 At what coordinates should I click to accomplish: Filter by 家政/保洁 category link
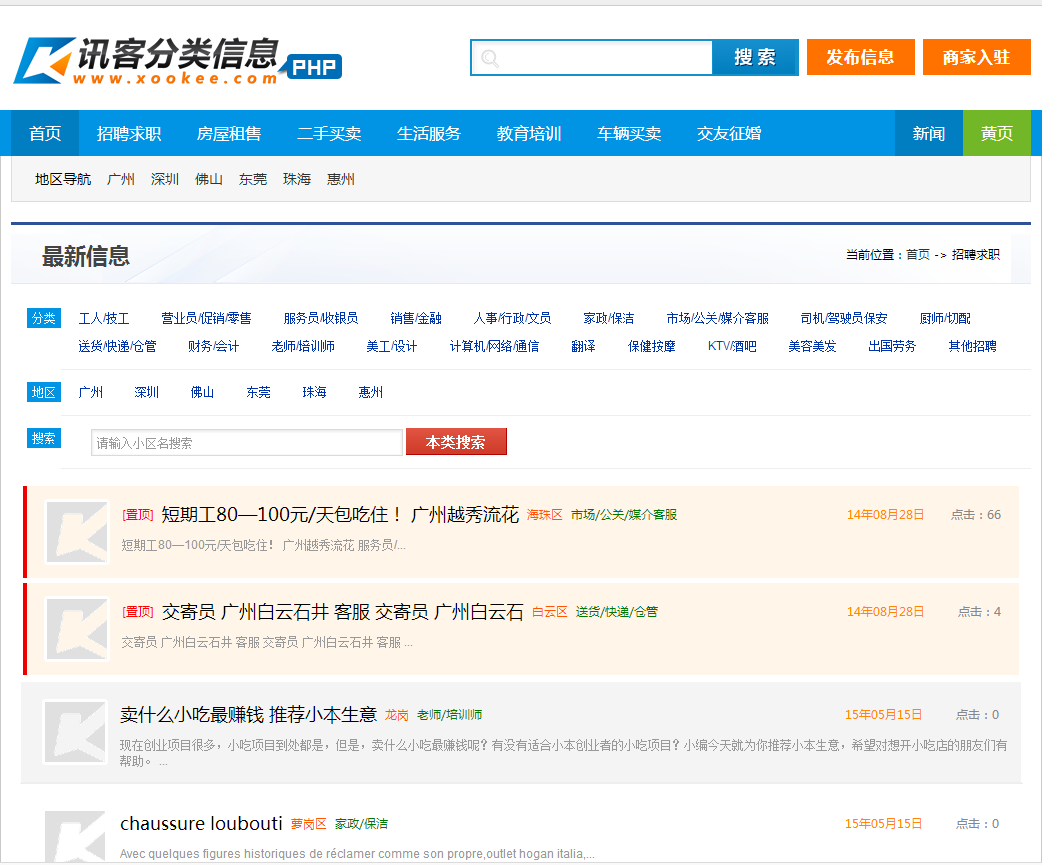coord(609,318)
